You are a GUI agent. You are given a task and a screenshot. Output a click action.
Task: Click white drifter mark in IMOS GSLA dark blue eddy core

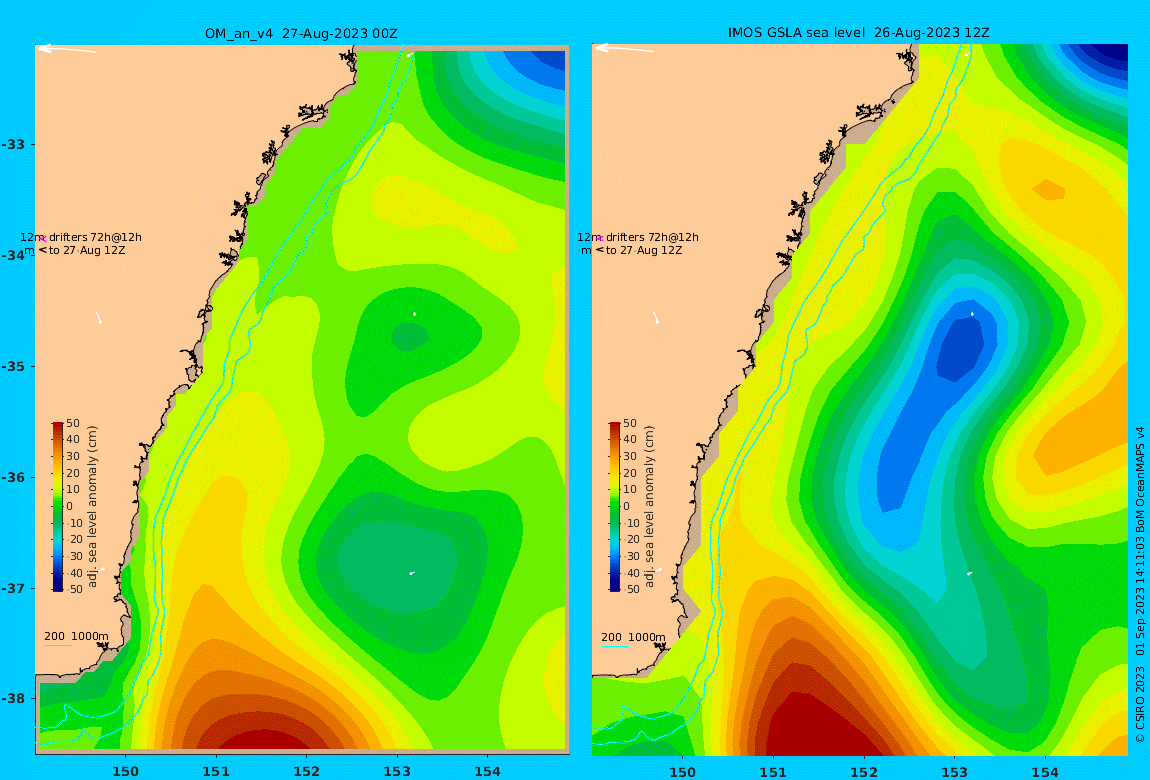973,314
